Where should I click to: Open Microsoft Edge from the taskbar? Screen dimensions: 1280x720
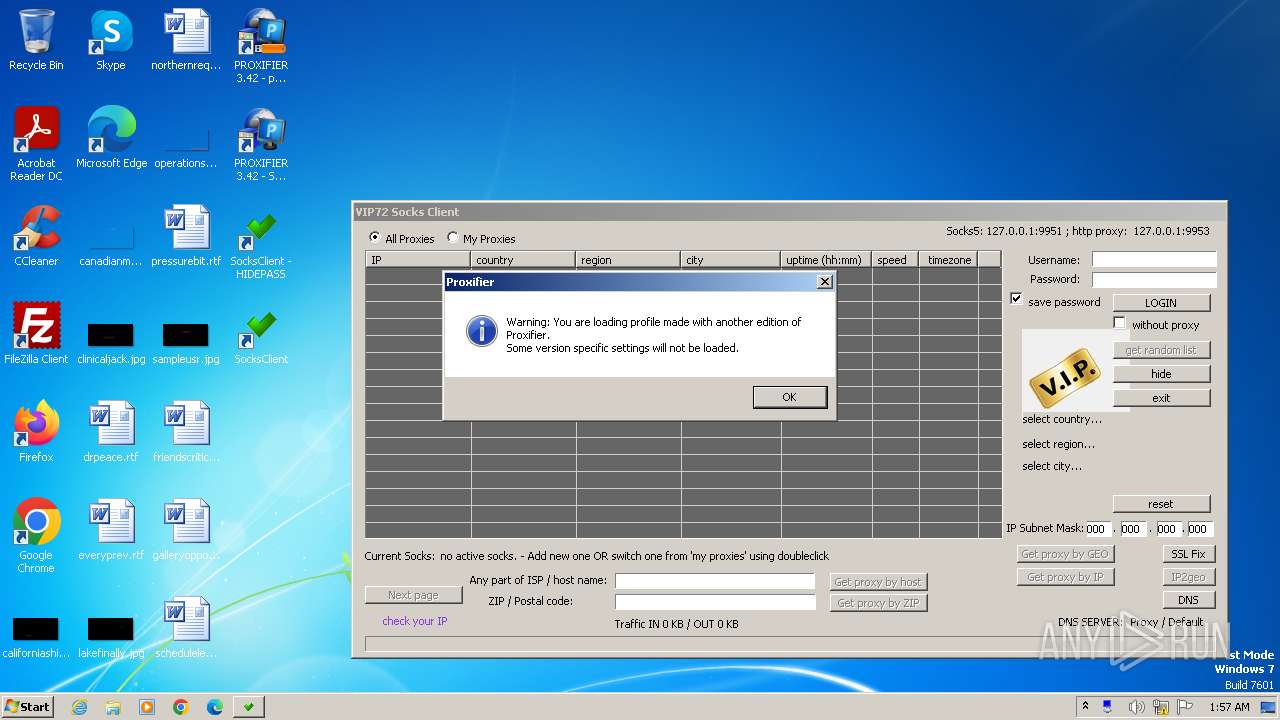coord(215,707)
